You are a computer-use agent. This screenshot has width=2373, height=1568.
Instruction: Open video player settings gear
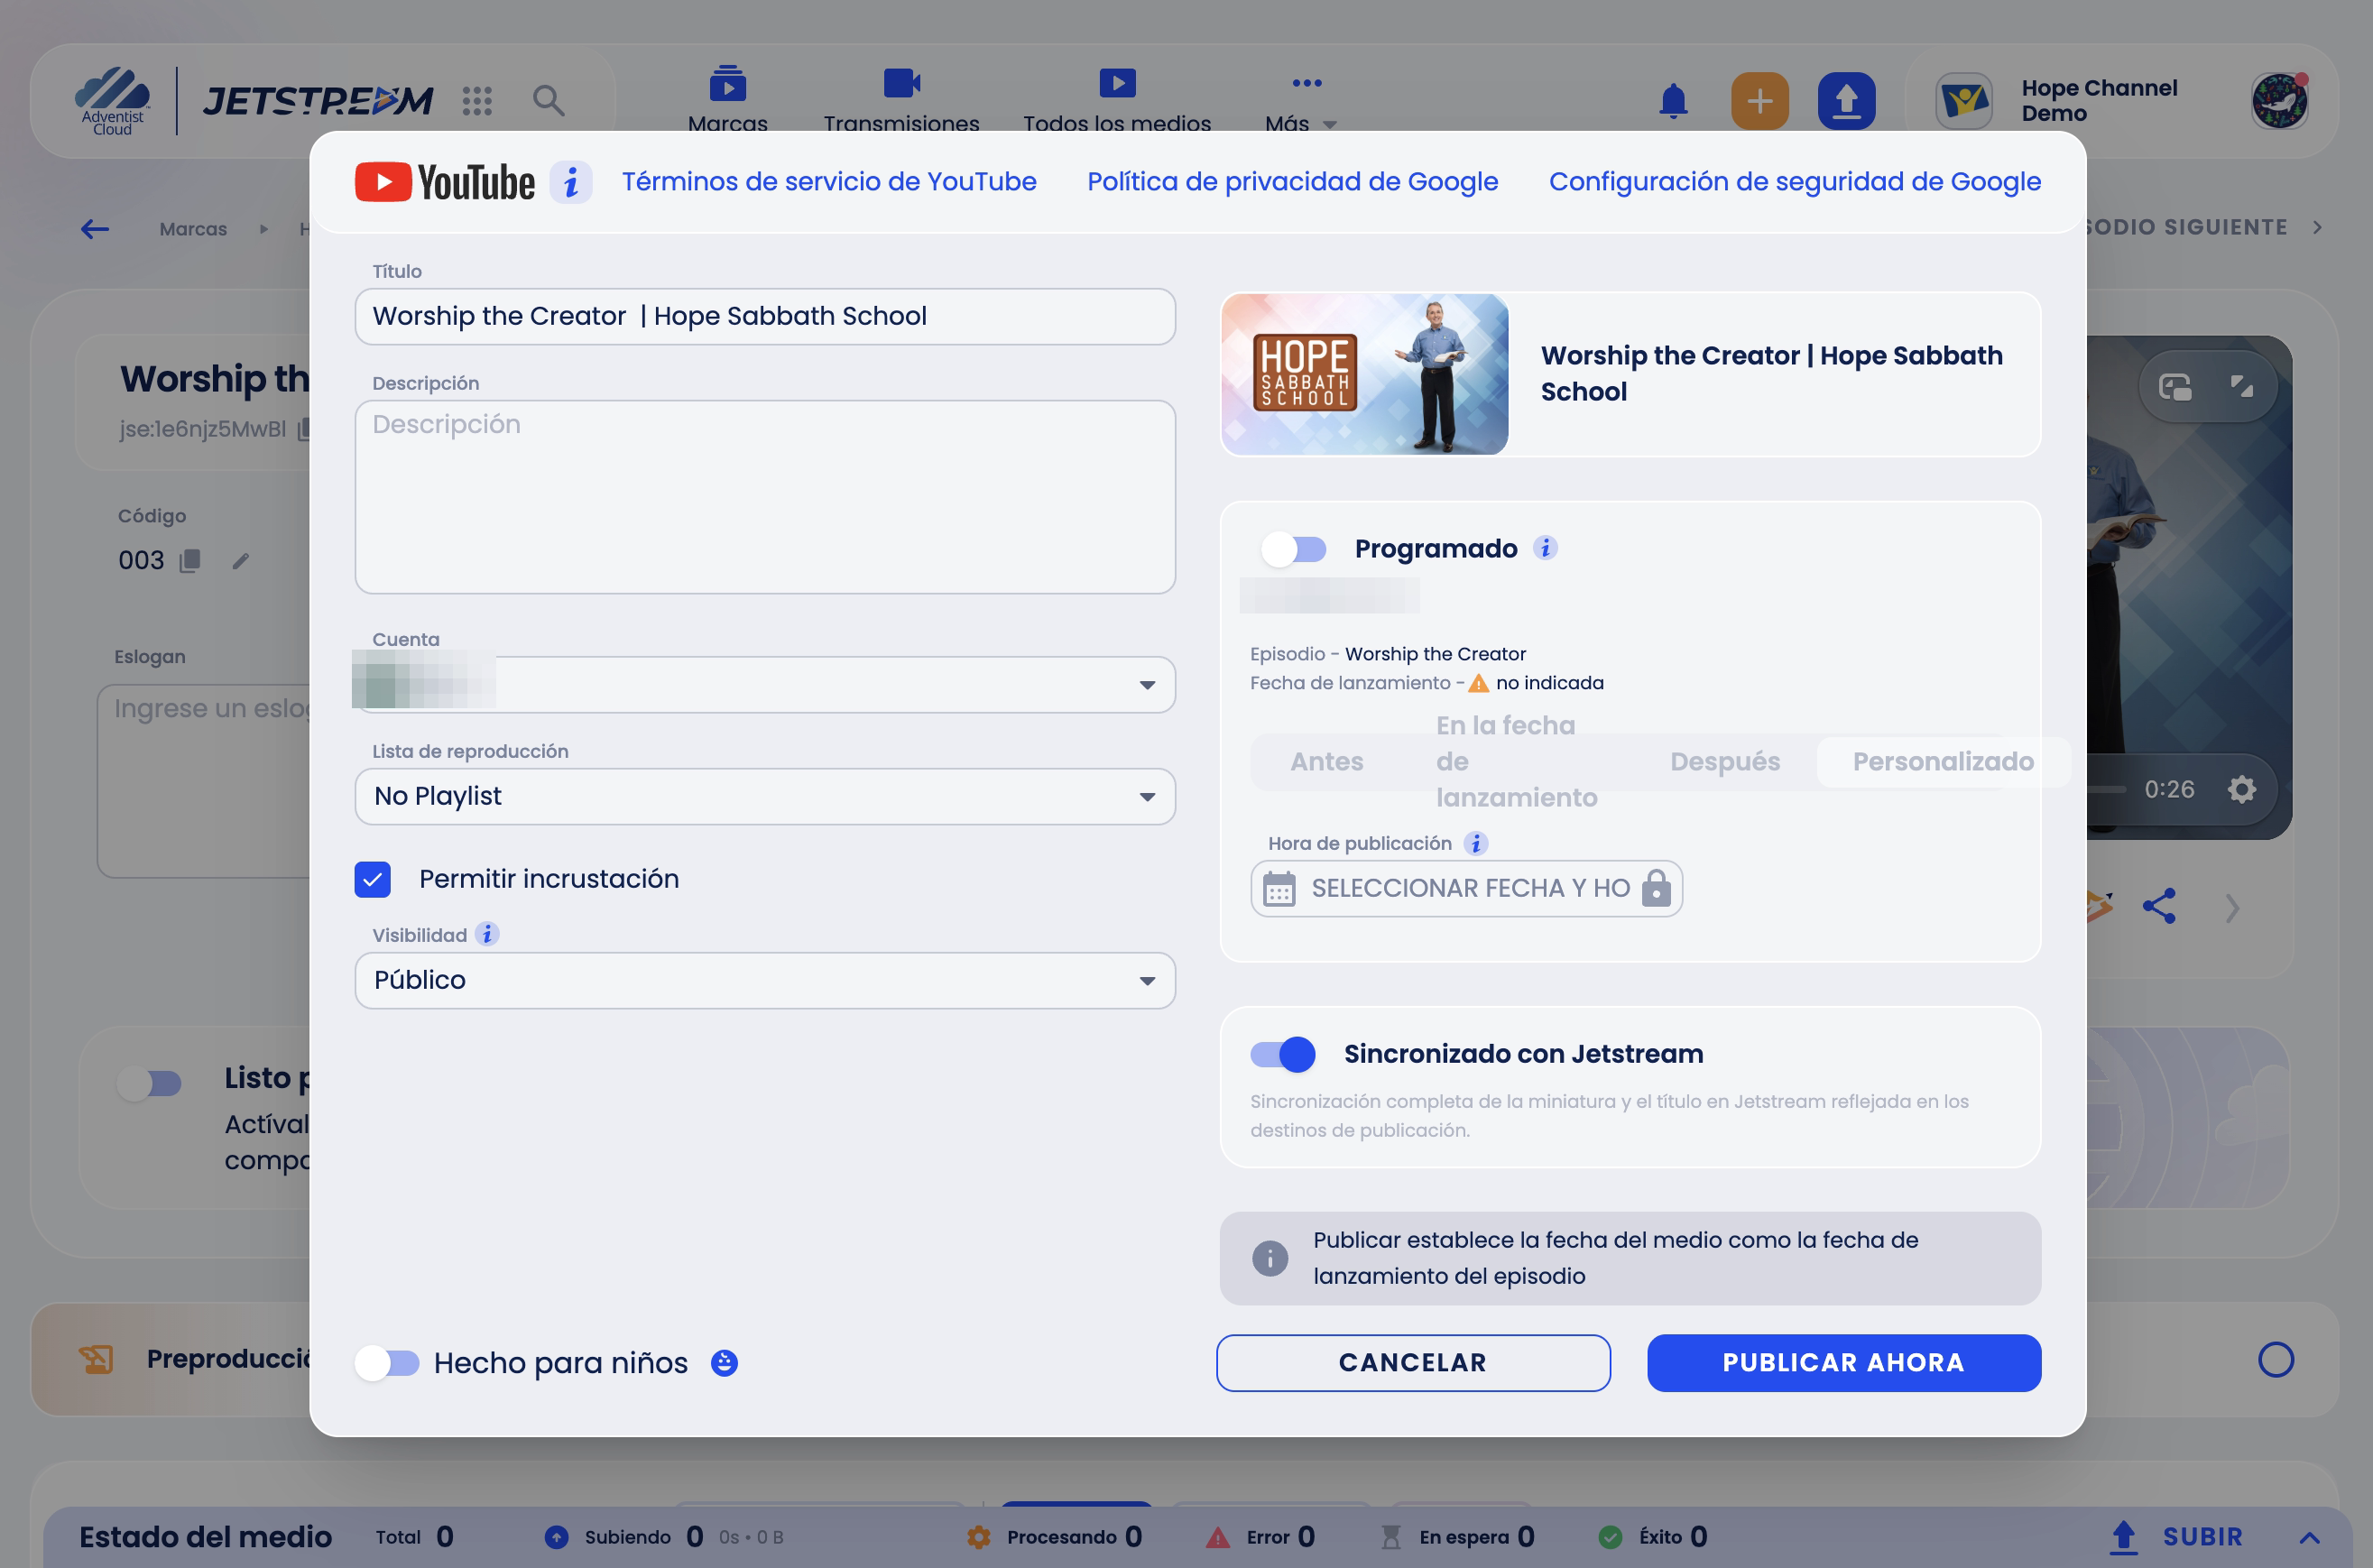[2241, 789]
